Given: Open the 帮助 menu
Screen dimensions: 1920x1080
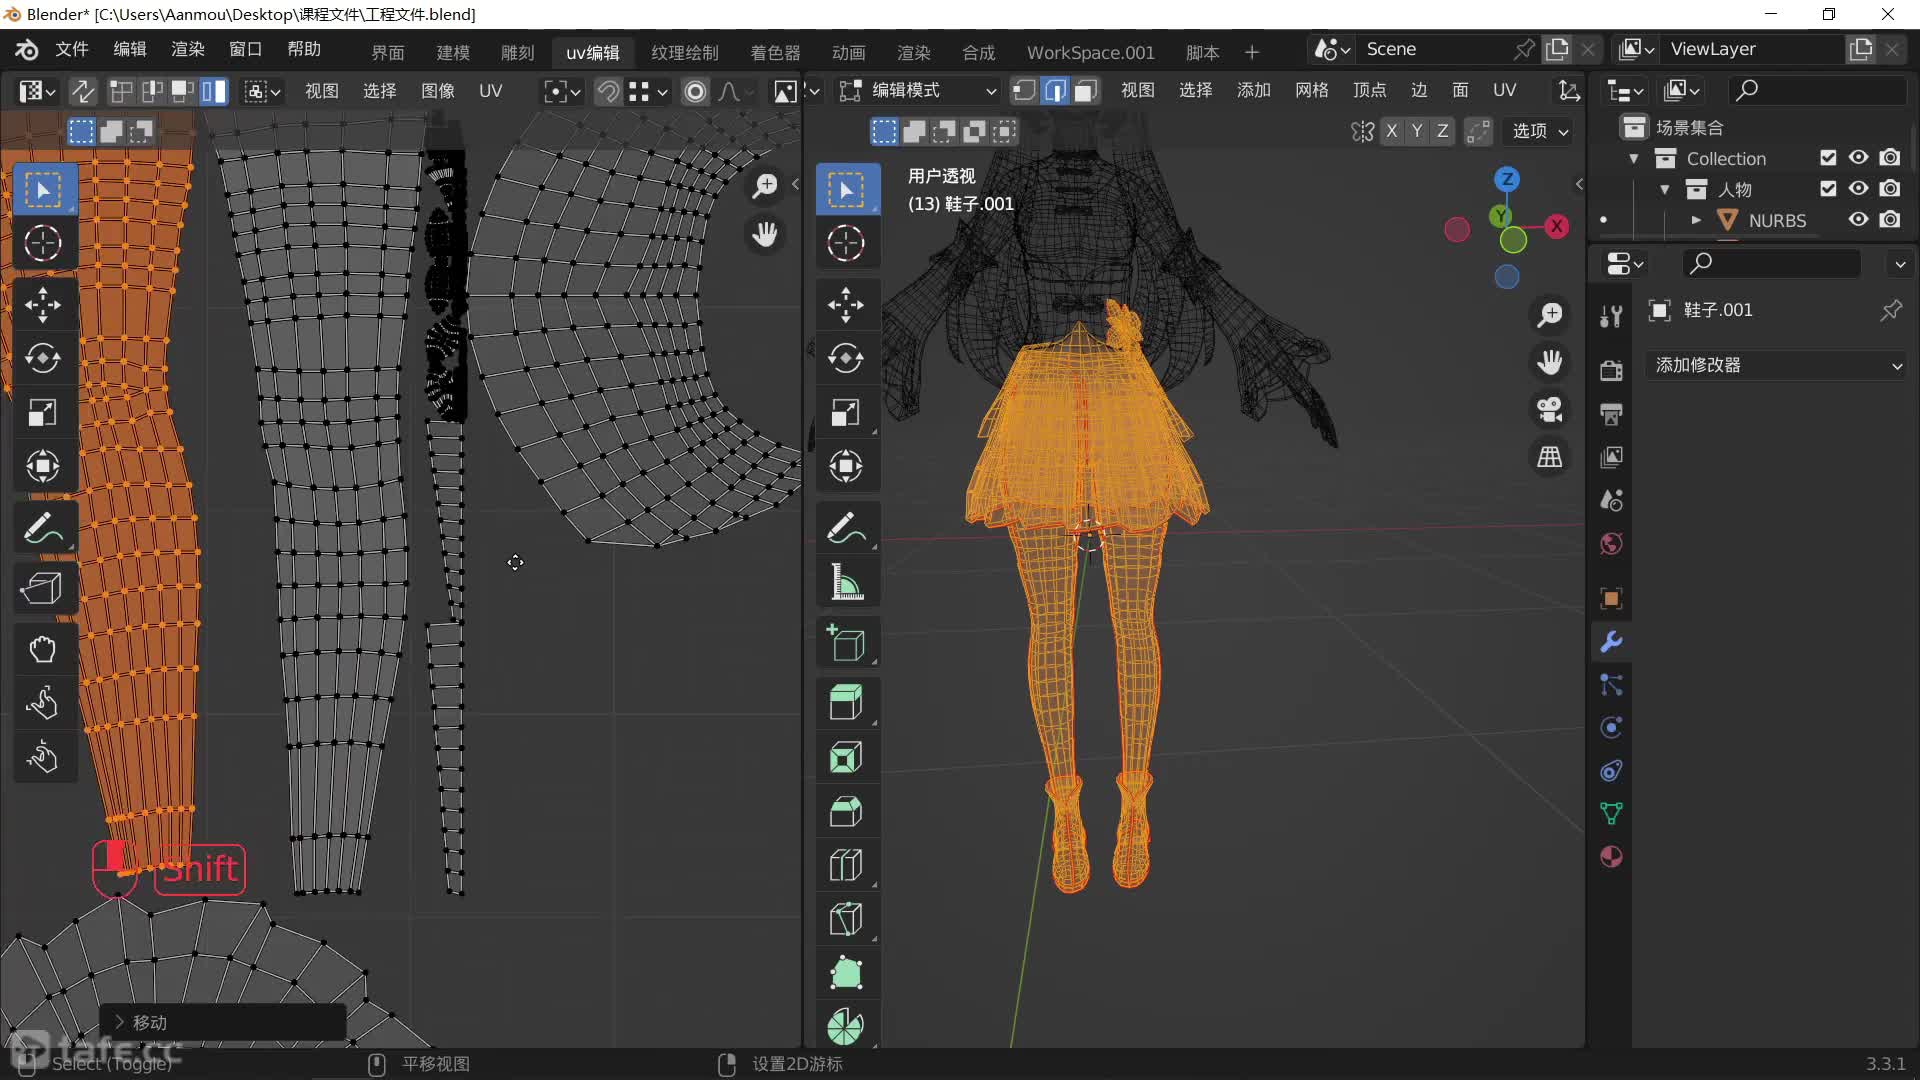Looking at the screenshot, I should pyautogui.click(x=303, y=49).
